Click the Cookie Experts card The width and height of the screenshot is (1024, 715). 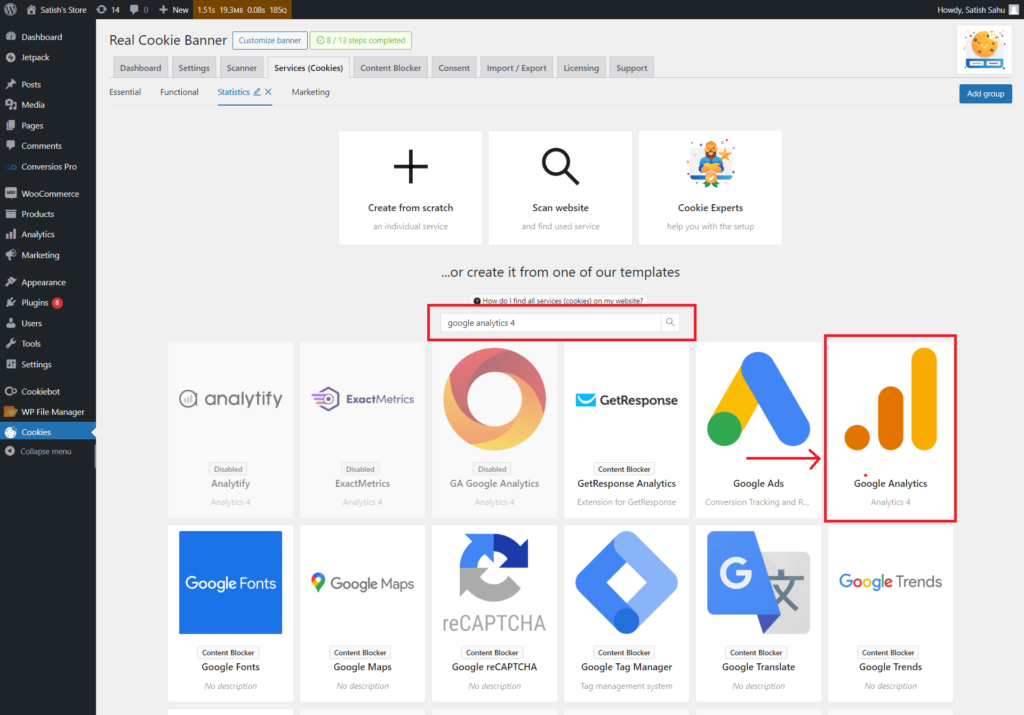pyautogui.click(x=711, y=188)
